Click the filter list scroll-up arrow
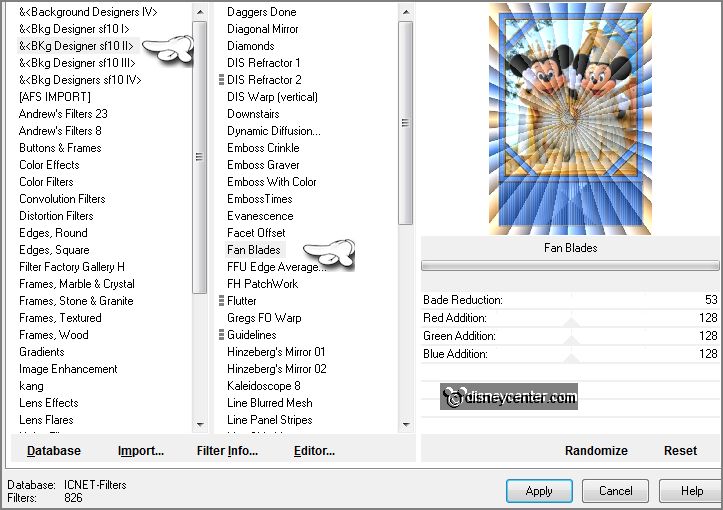Image resolution: width=723 pixels, height=510 pixels. [405, 12]
